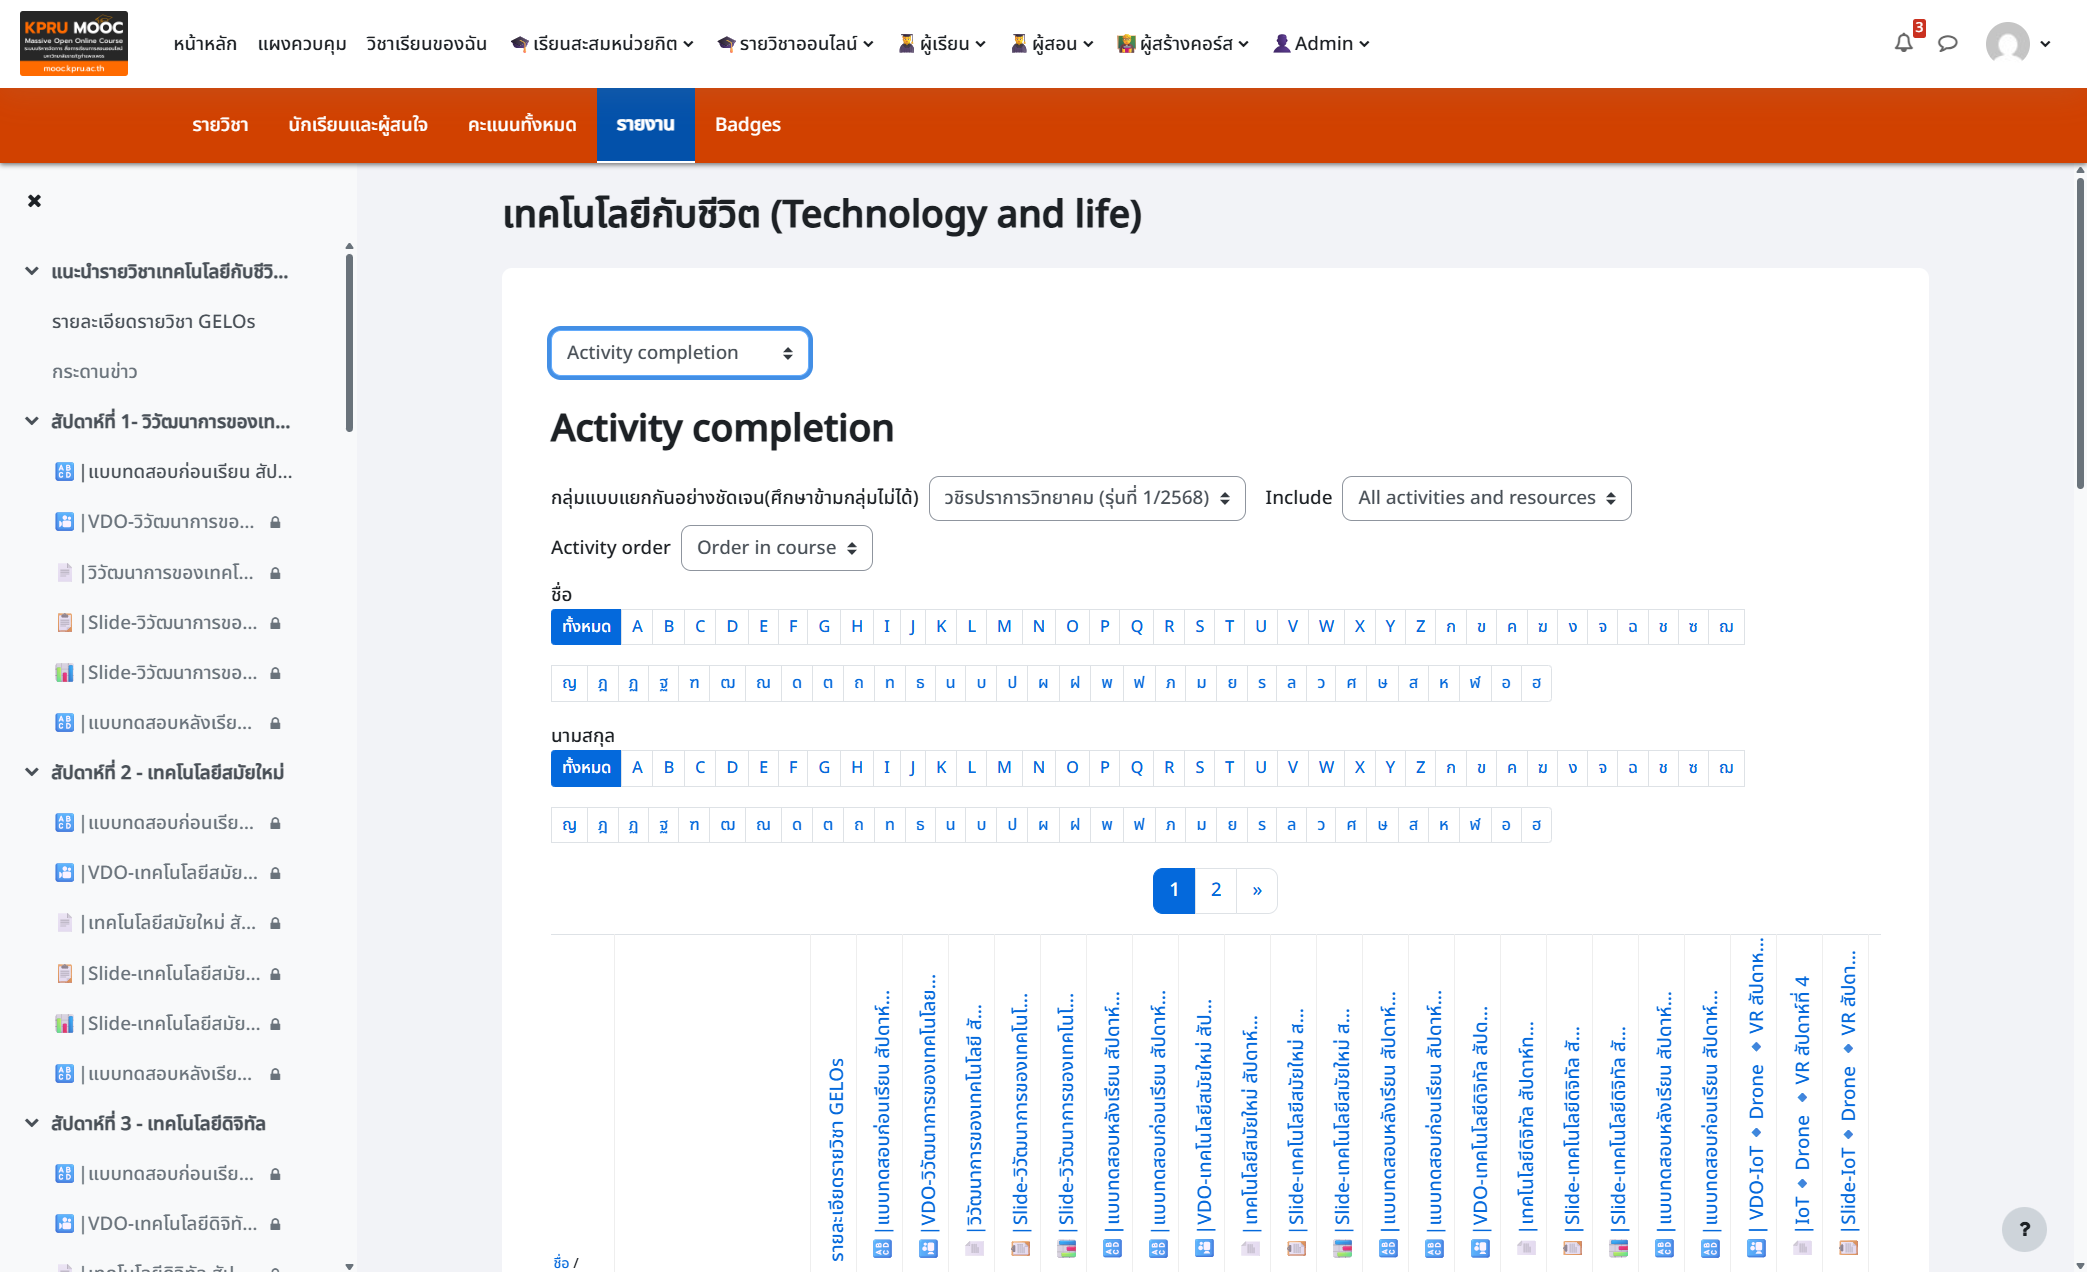Open the ผู้สอน menu in top navigation
The width and height of the screenshot is (2087, 1272).
point(1052,43)
